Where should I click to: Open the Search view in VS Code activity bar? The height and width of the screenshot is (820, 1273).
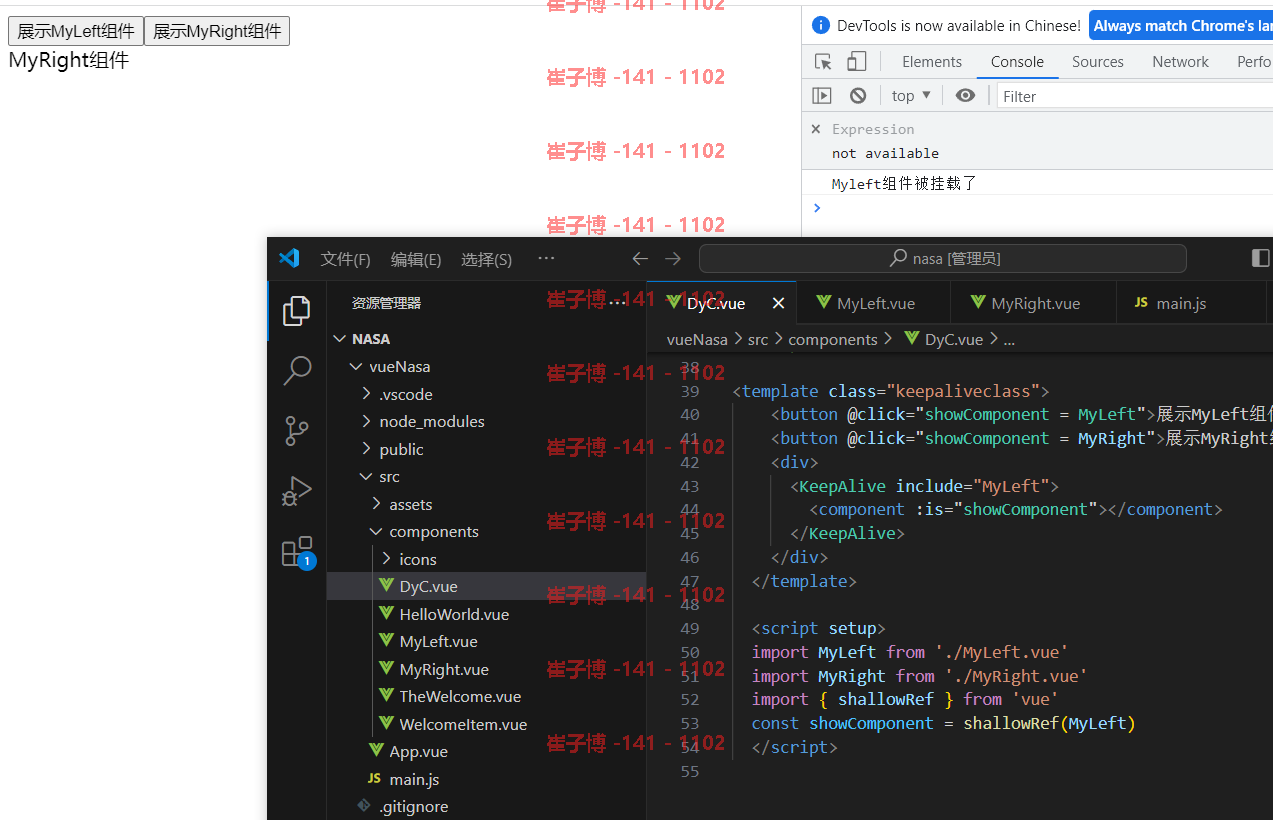(x=297, y=371)
